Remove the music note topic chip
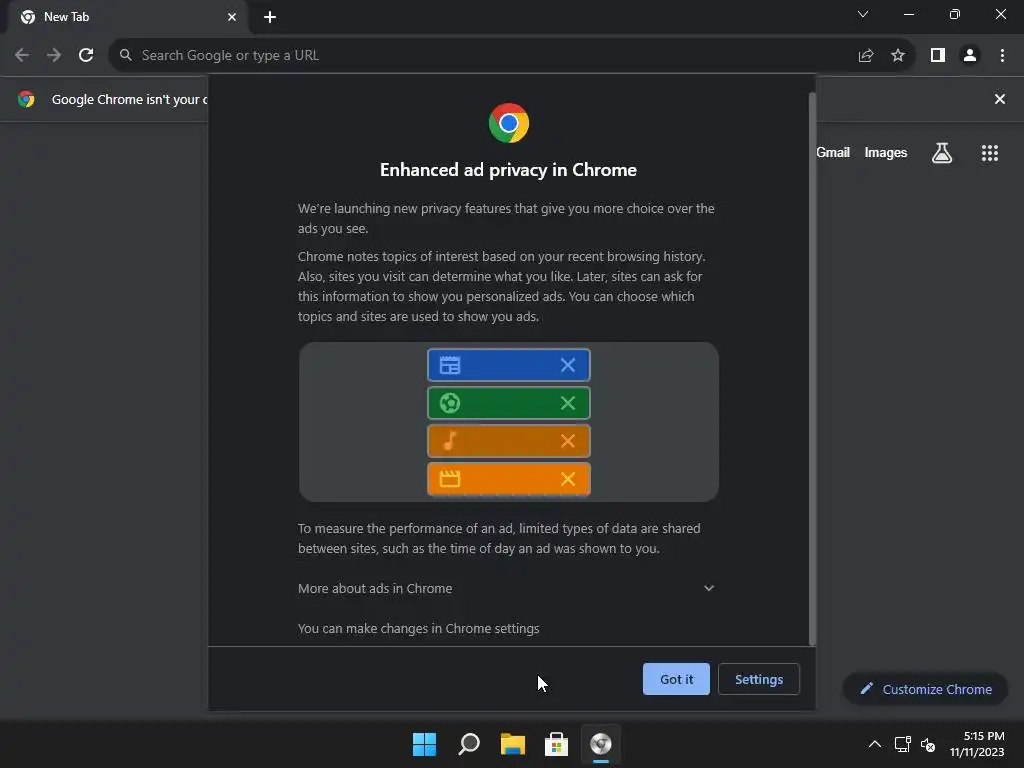The image size is (1024, 768). (x=568, y=441)
